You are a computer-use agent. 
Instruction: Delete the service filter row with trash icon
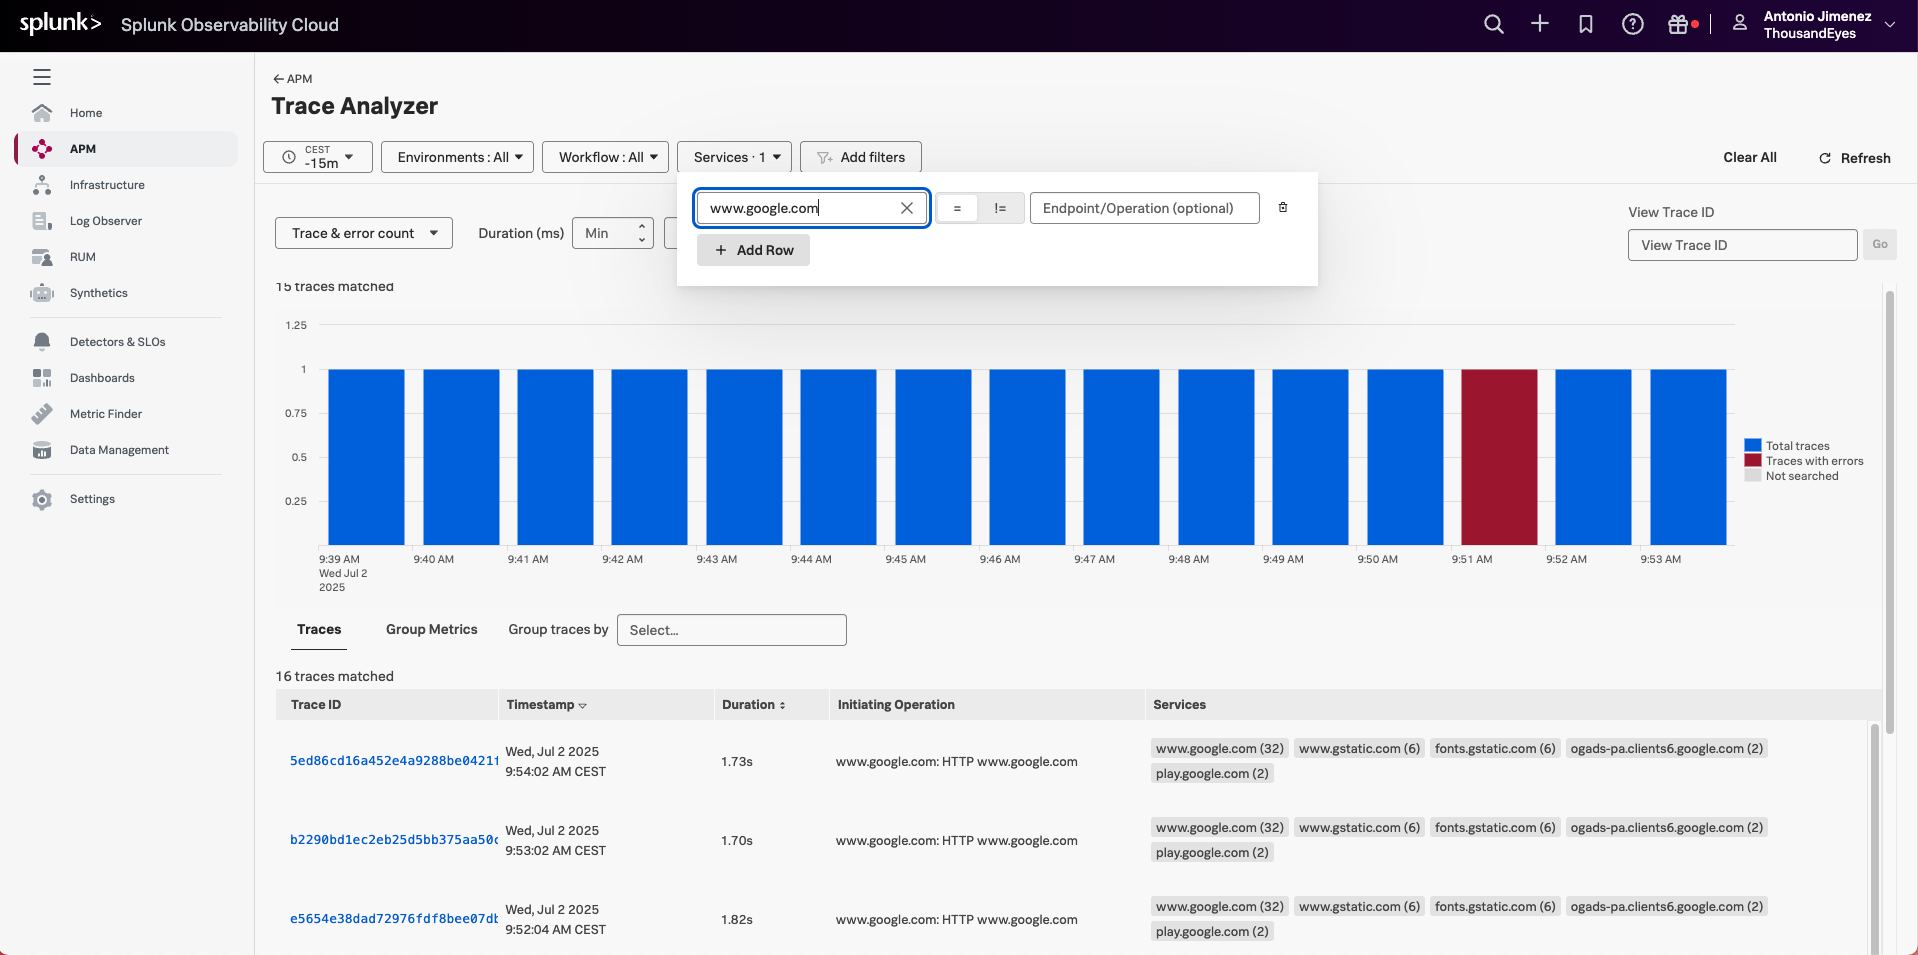1283,207
